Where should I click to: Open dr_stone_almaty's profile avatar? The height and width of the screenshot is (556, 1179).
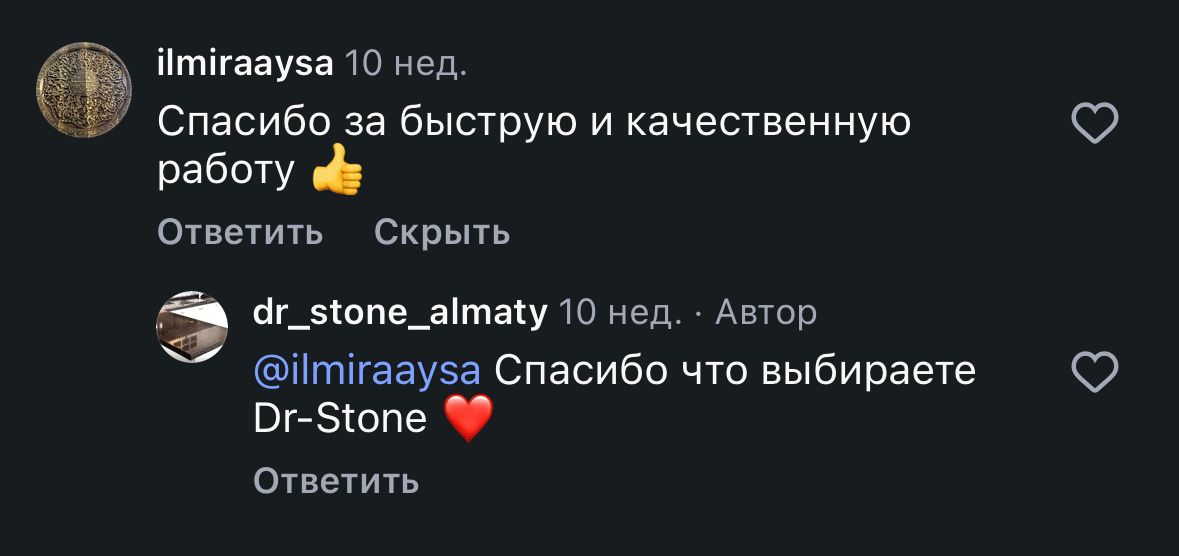tap(194, 327)
